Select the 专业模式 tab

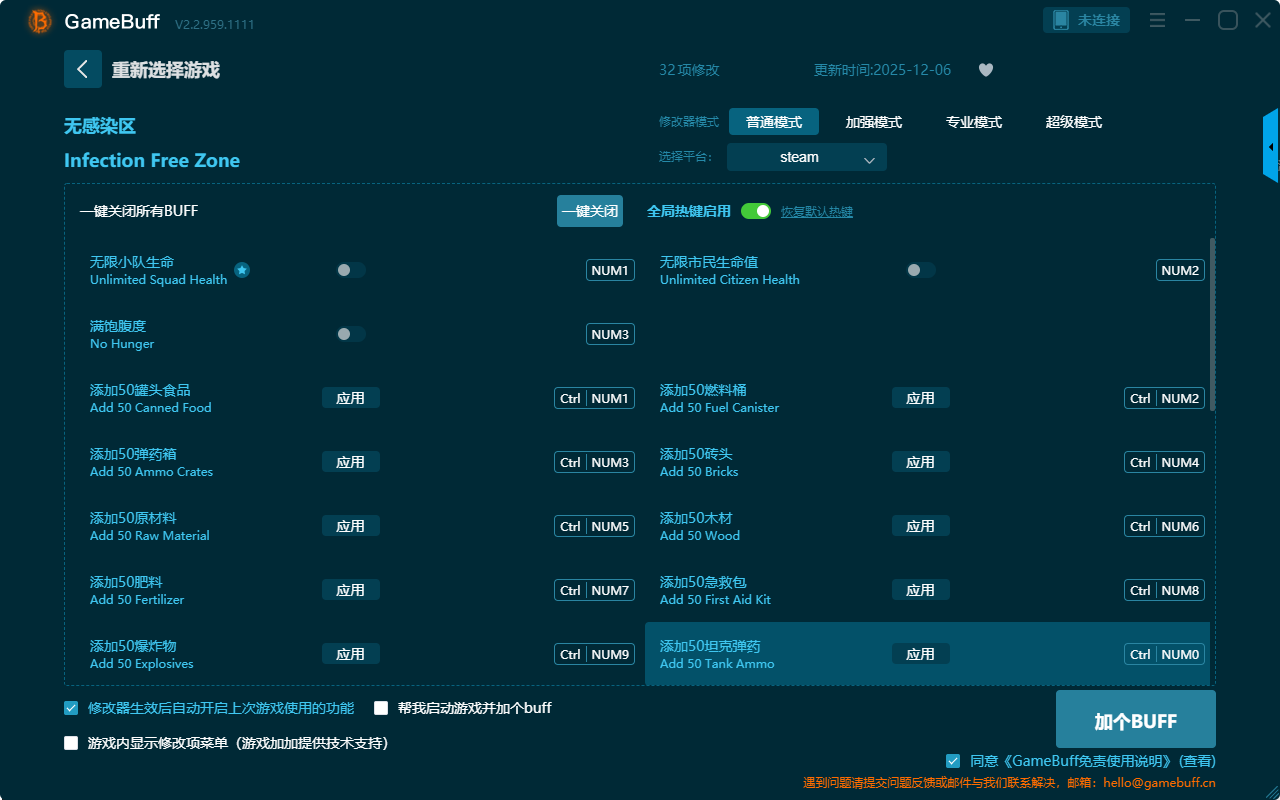(x=973, y=122)
